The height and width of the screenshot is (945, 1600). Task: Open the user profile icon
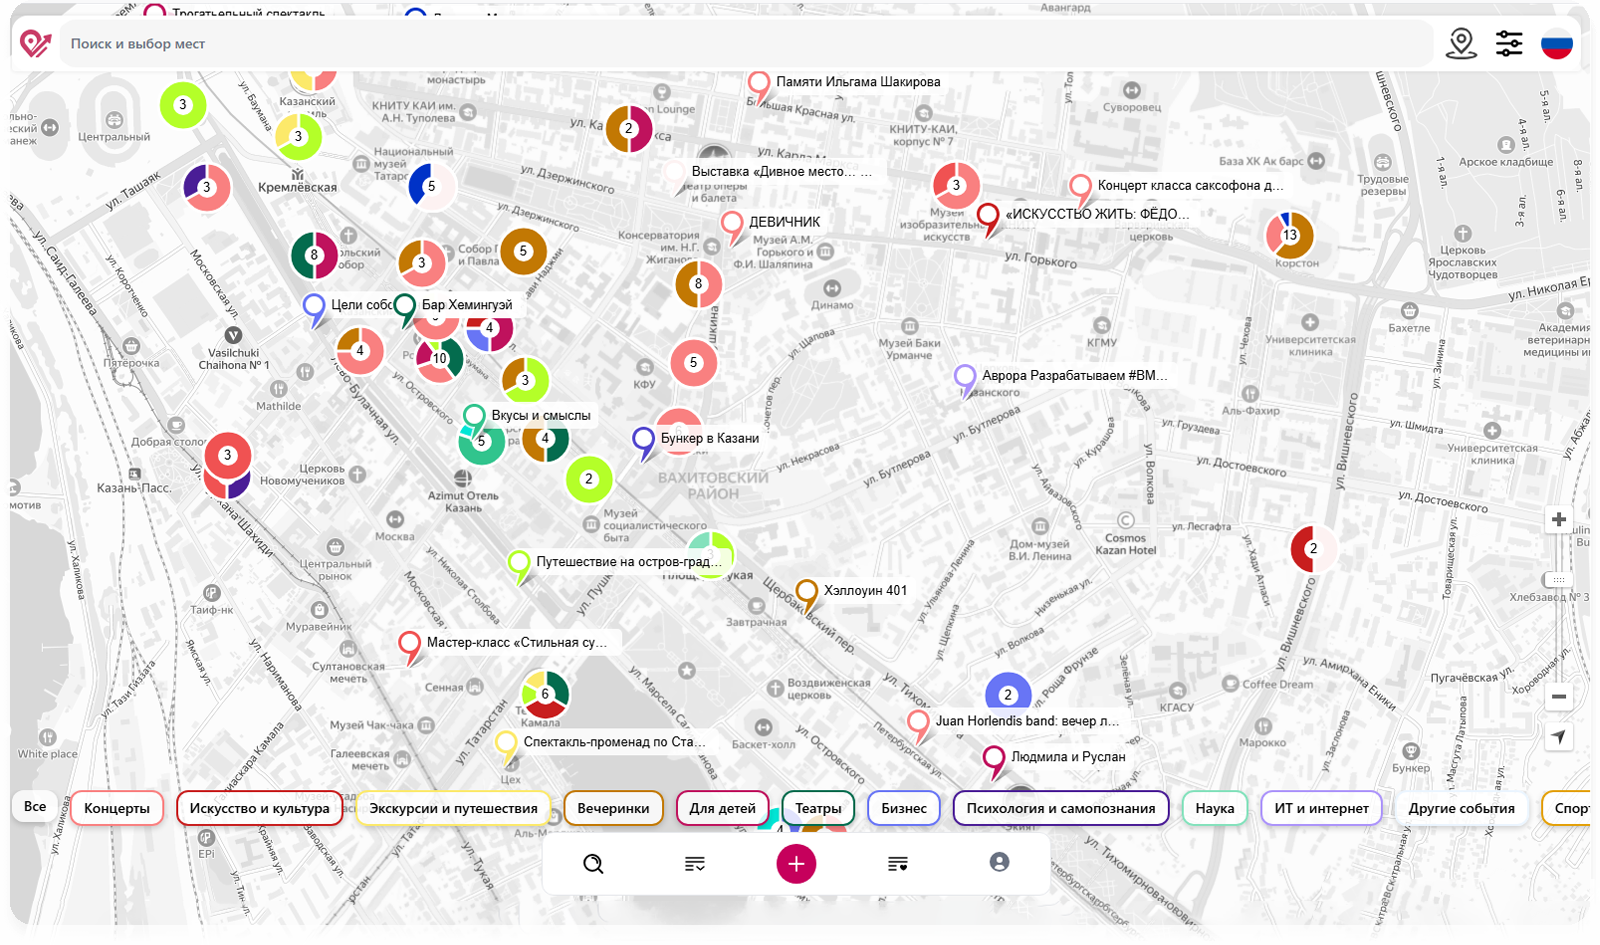[999, 862]
